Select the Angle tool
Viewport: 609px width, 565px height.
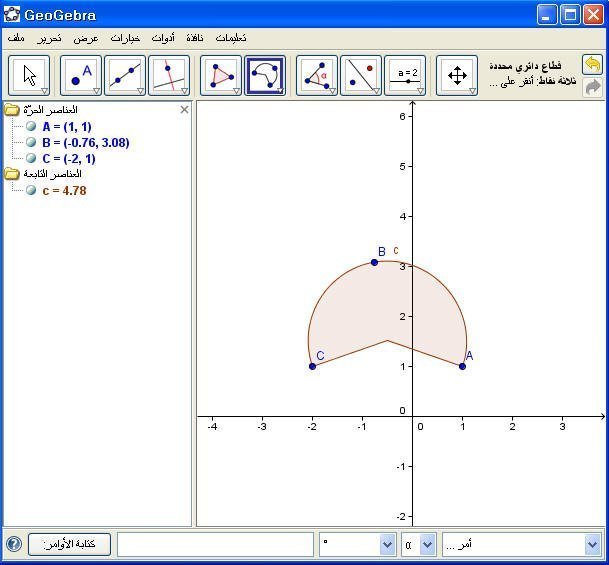(317, 76)
